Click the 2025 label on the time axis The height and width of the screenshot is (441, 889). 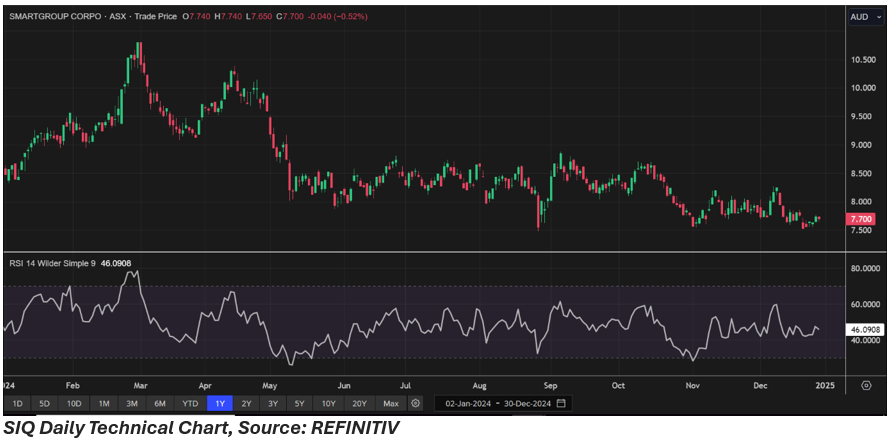pyautogui.click(x=825, y=385)
